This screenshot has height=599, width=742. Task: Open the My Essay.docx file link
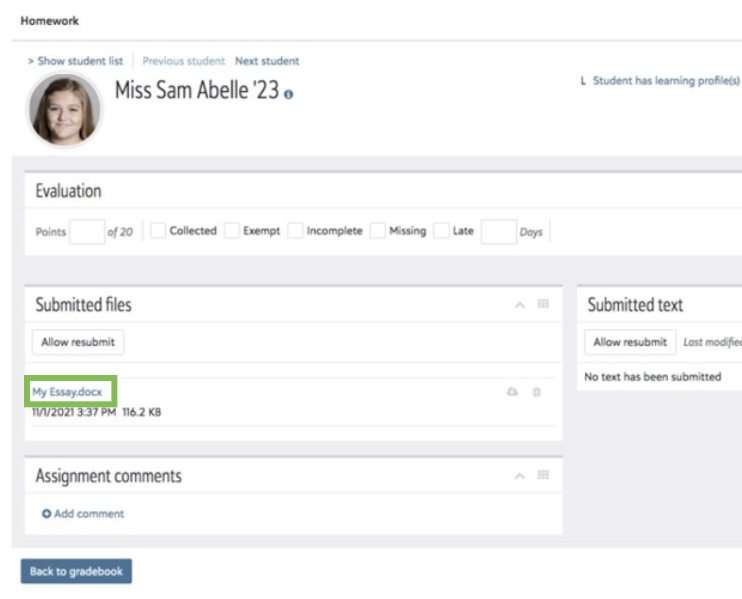(x=67, y=392)
